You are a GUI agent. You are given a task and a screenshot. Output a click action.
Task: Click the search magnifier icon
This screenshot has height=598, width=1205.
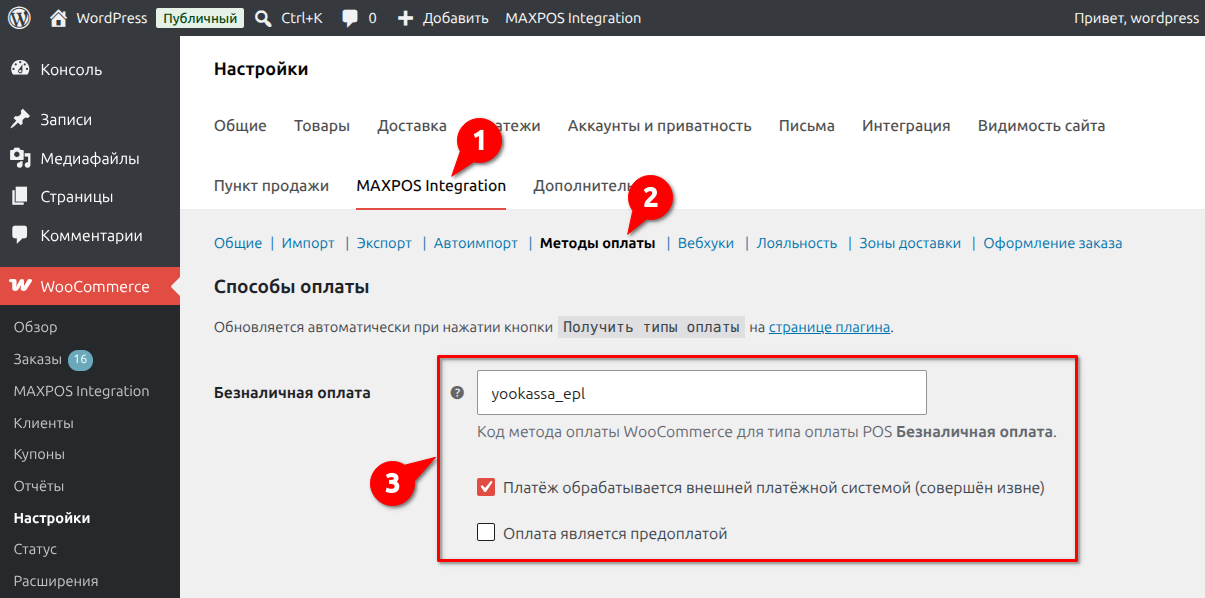coord(263,18)
